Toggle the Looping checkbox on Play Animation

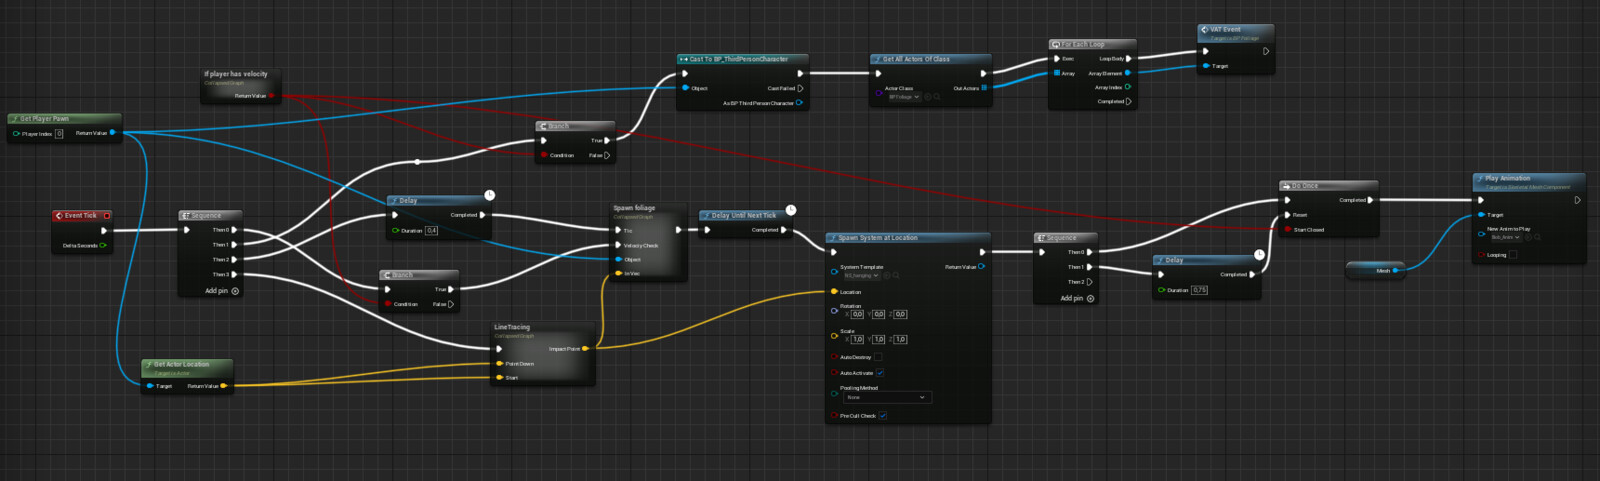[x=1512, y=255]
